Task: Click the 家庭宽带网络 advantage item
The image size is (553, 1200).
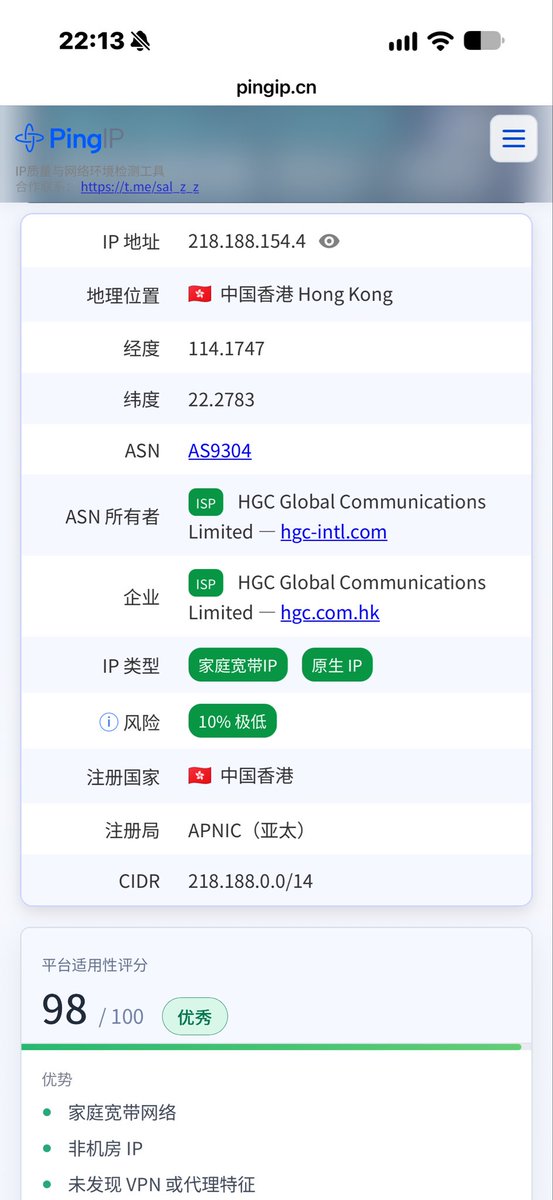Action: 122,1112
